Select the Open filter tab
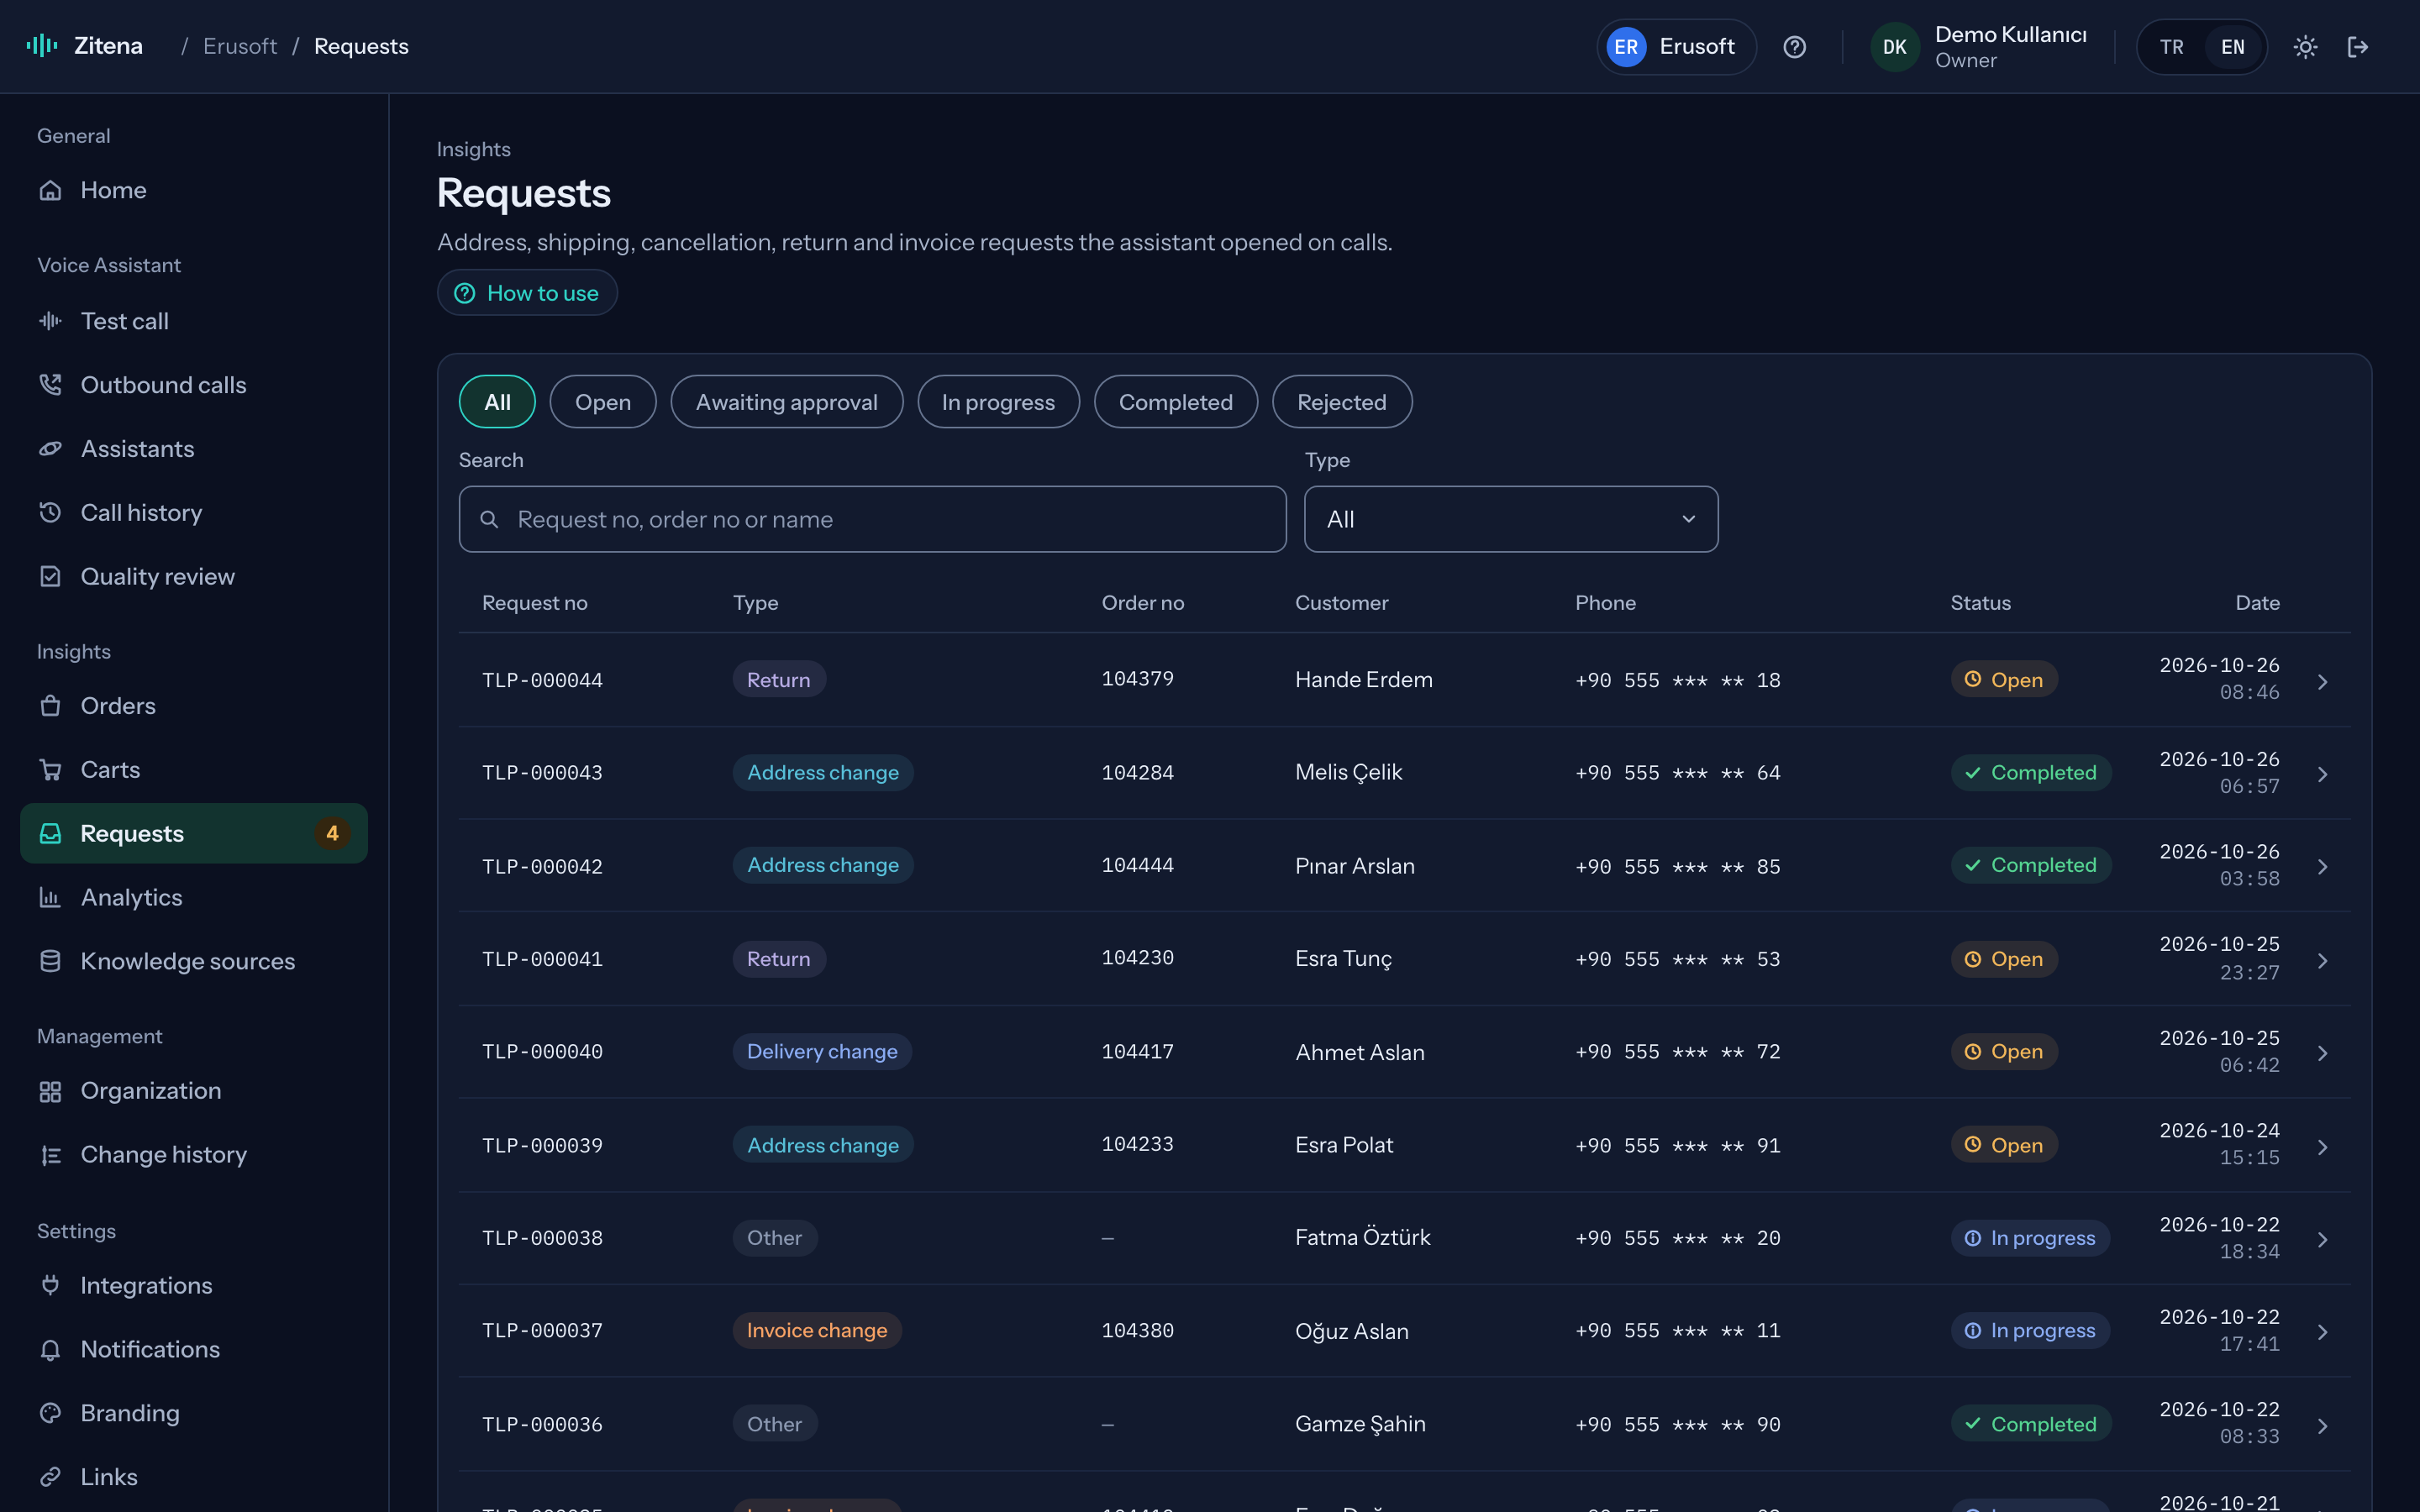 pos(603,402)
